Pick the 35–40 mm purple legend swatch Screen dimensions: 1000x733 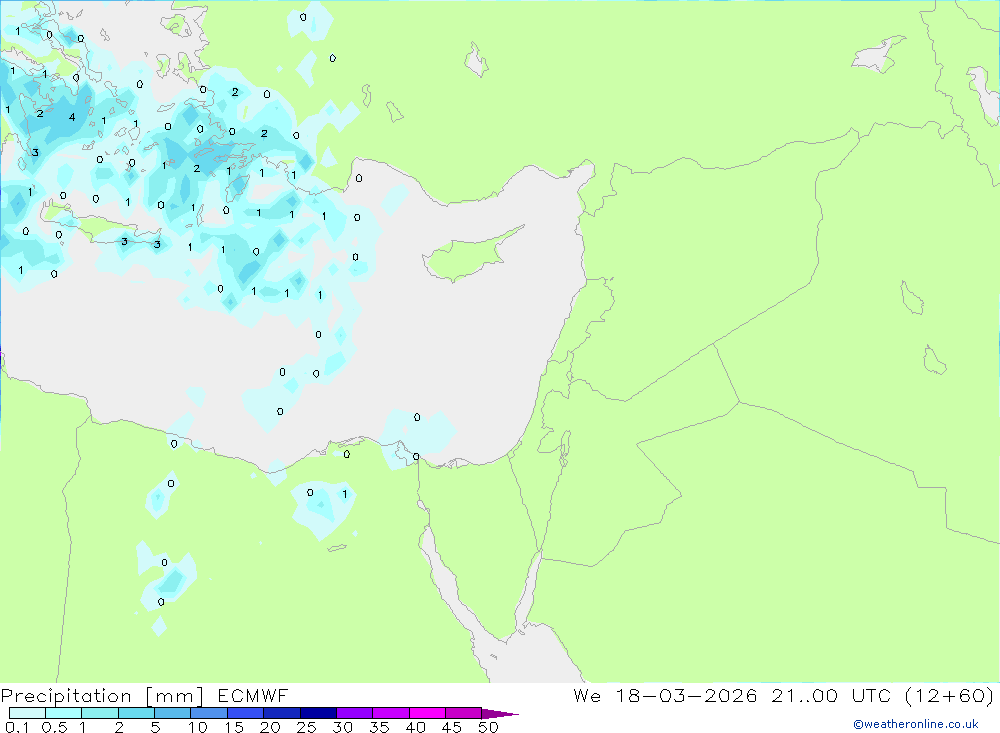pos(390,713)
